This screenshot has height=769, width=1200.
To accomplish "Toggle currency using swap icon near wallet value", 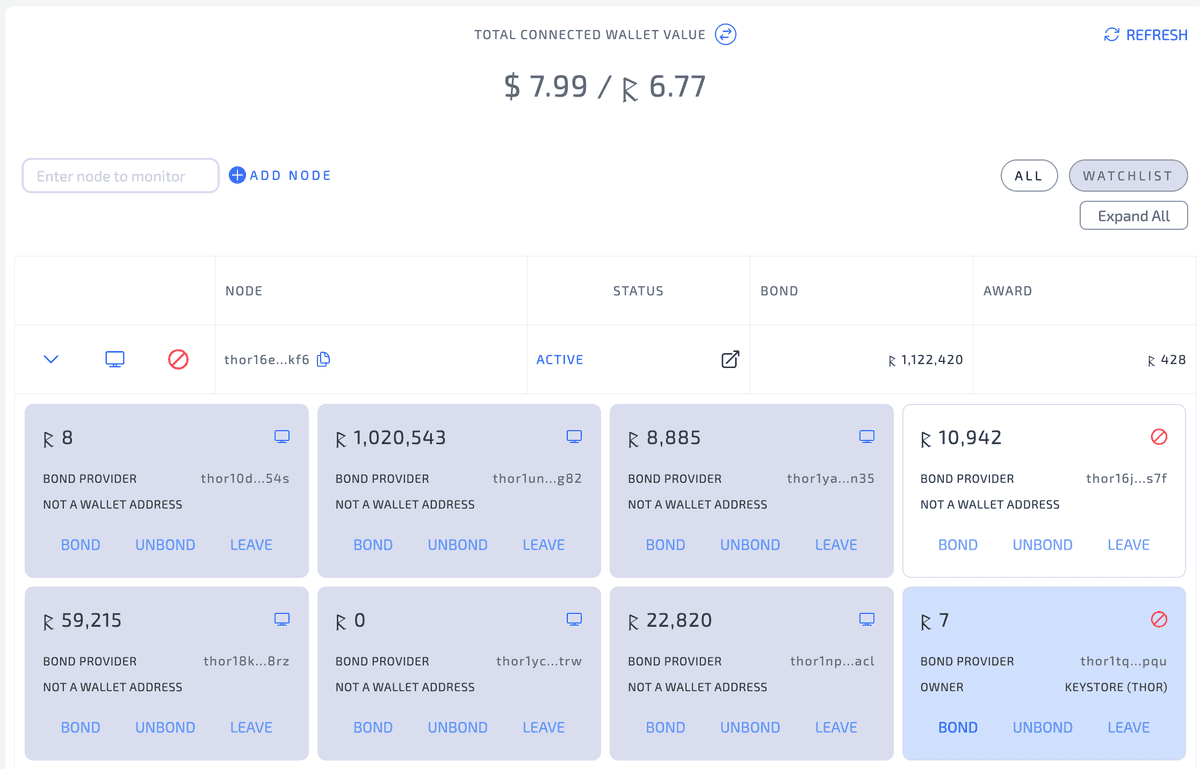I will coord(725,33).
